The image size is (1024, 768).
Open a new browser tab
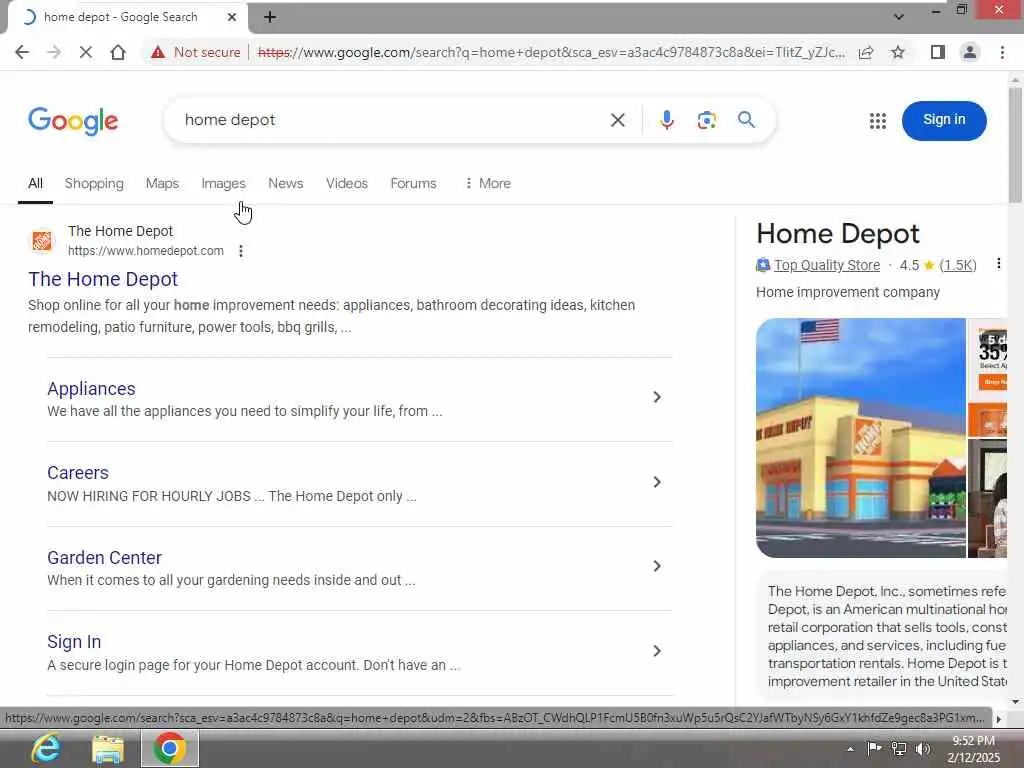click(270, 17)
